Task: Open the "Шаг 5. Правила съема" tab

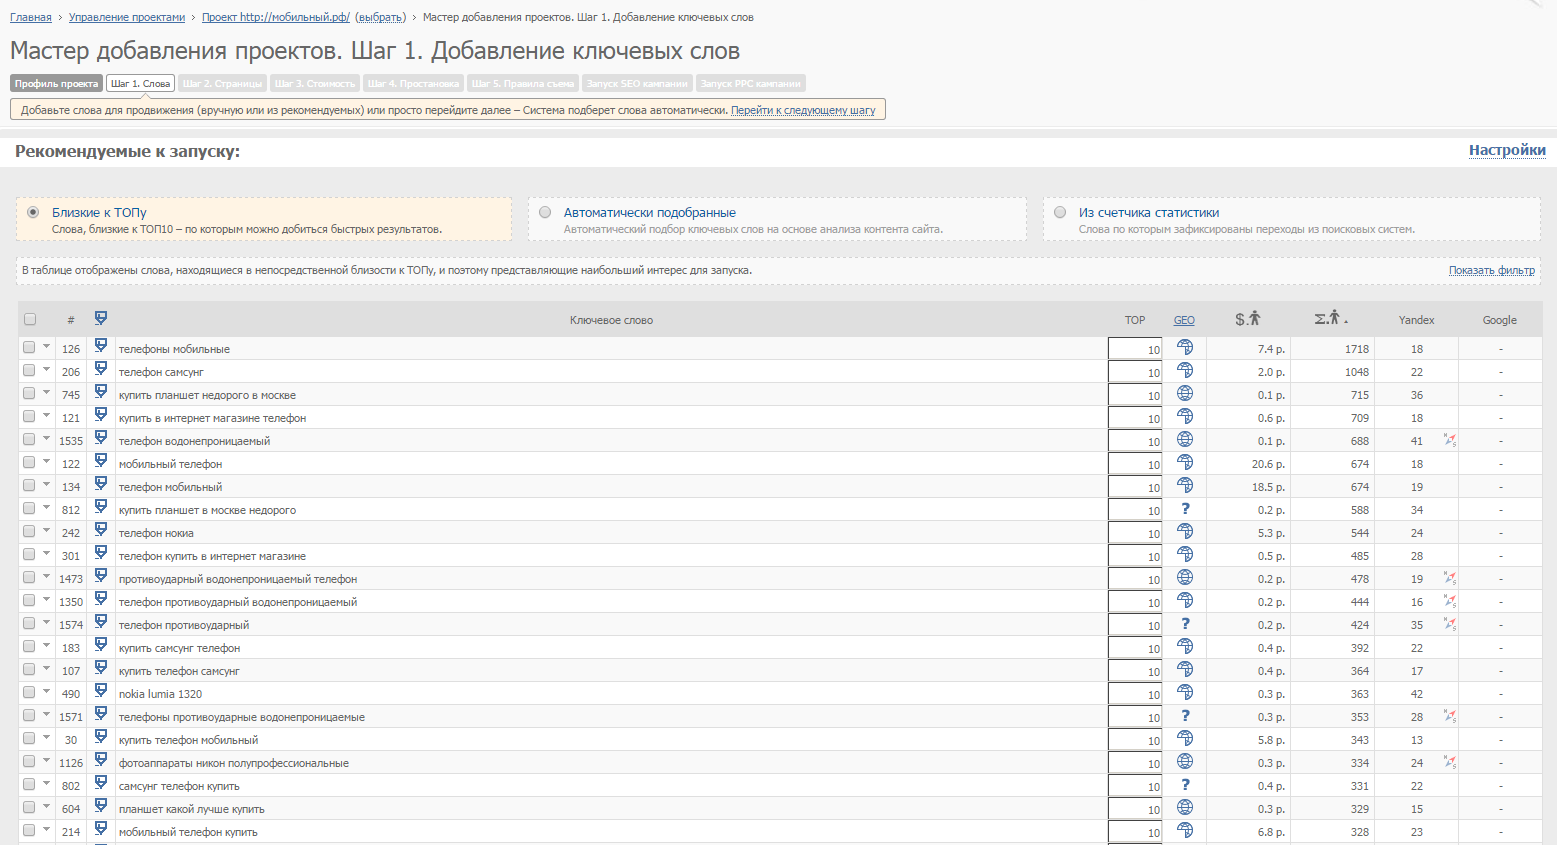Action: click(x=523, y=84)
